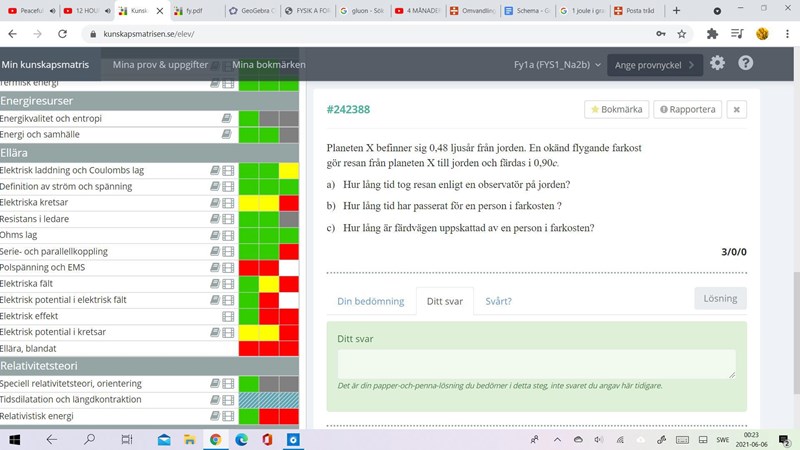The image size is (800, 450).
Task: Click the Ditt svar text field
Action: [x=536, y=364]
